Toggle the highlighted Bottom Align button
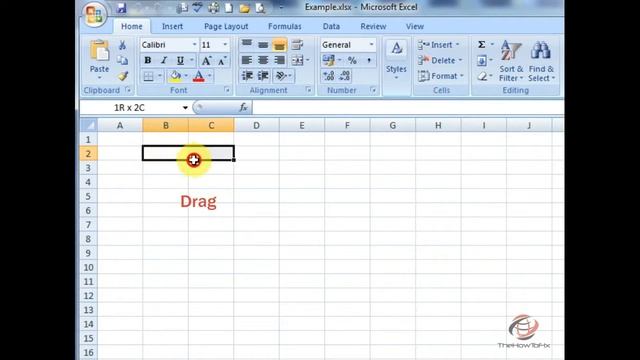The height and width of the screenshot is (360, 640). point(280,44)
